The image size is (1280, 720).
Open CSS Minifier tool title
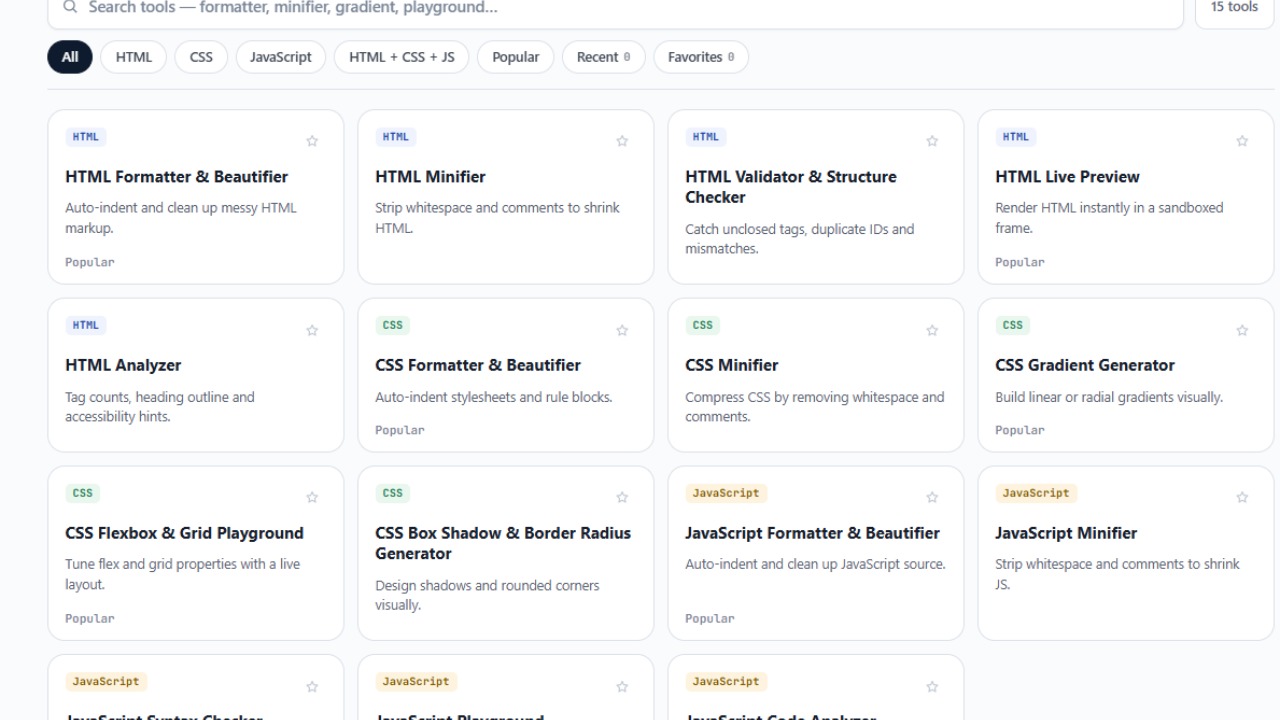(x=732, y=366)
